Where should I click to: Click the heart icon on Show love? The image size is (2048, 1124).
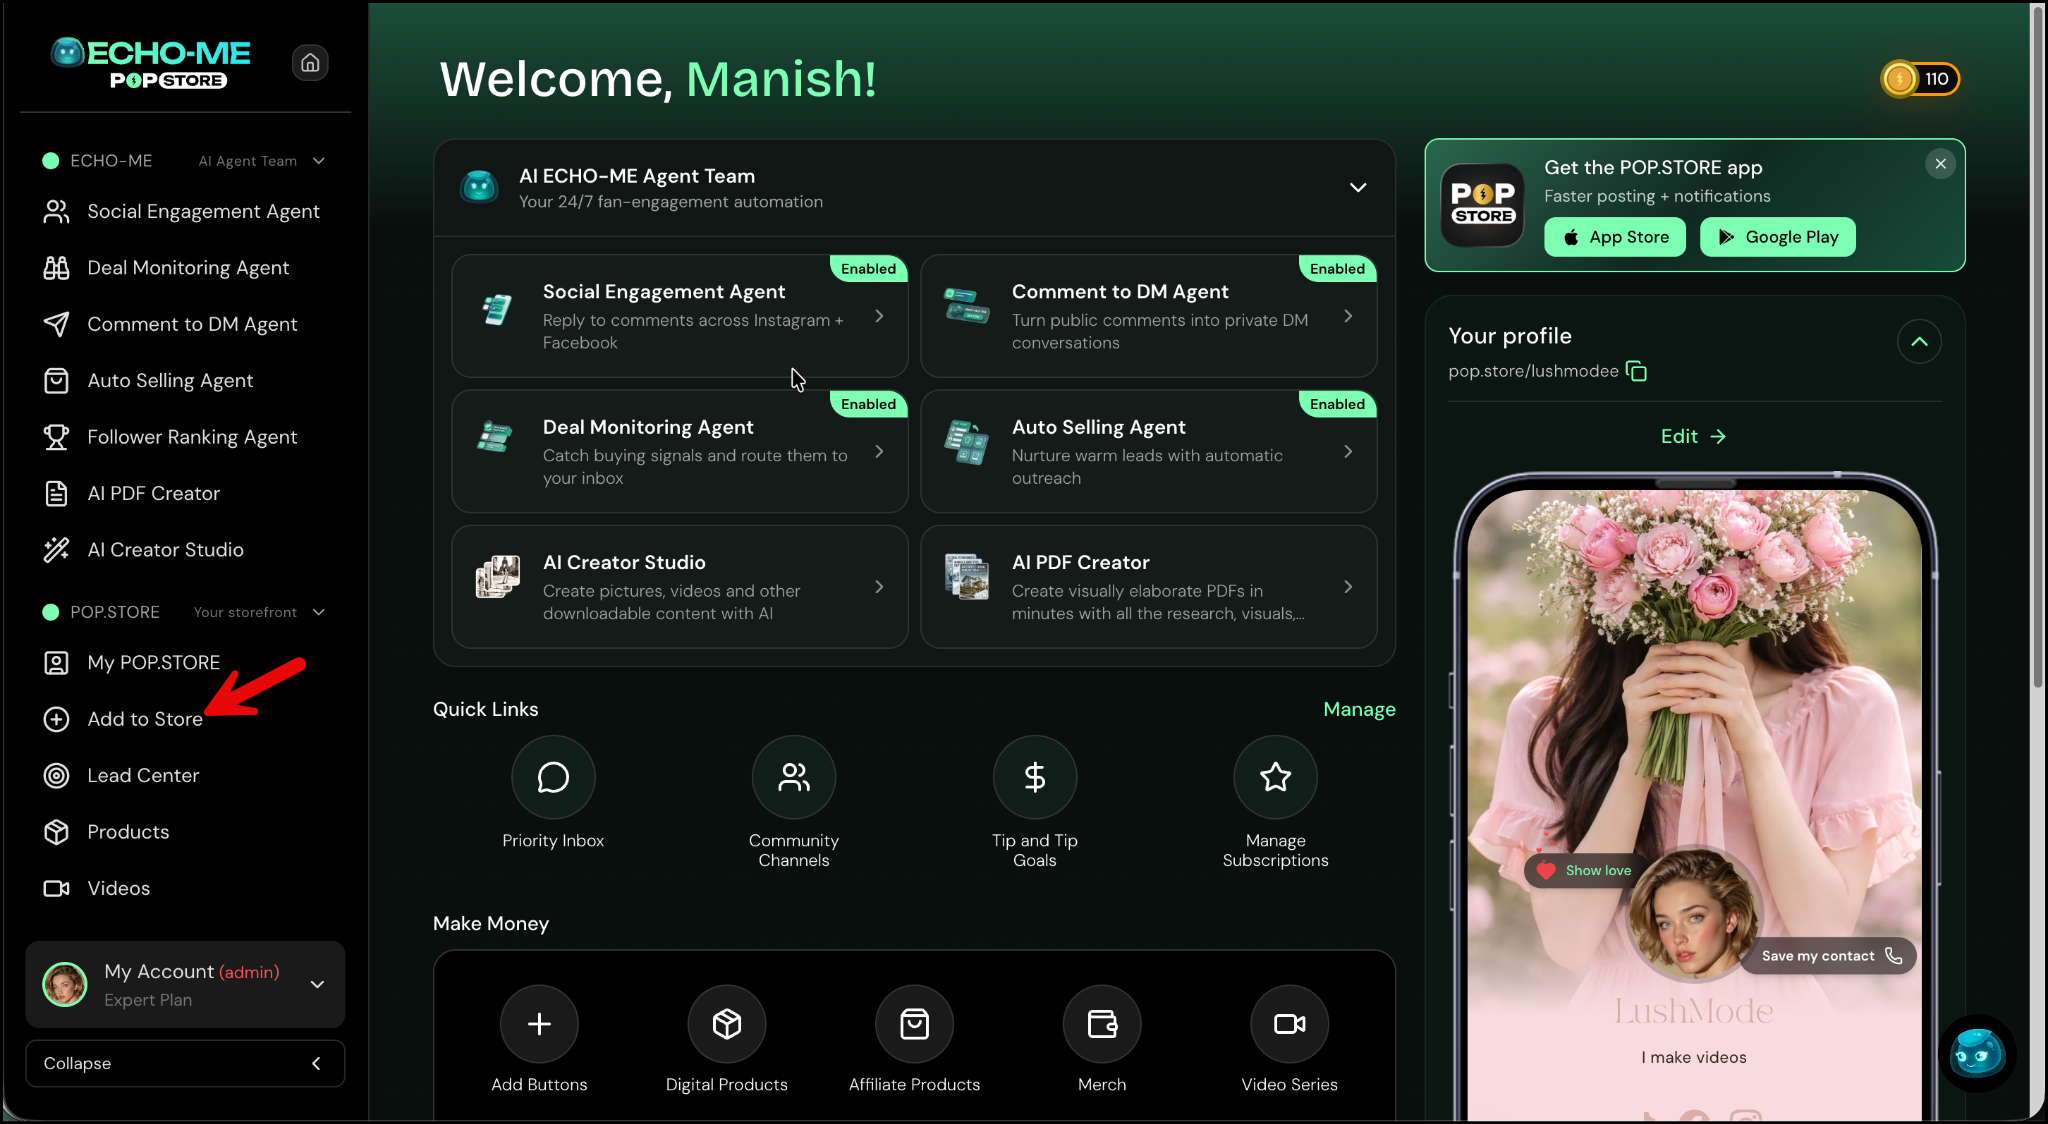tap(1546, 870)
